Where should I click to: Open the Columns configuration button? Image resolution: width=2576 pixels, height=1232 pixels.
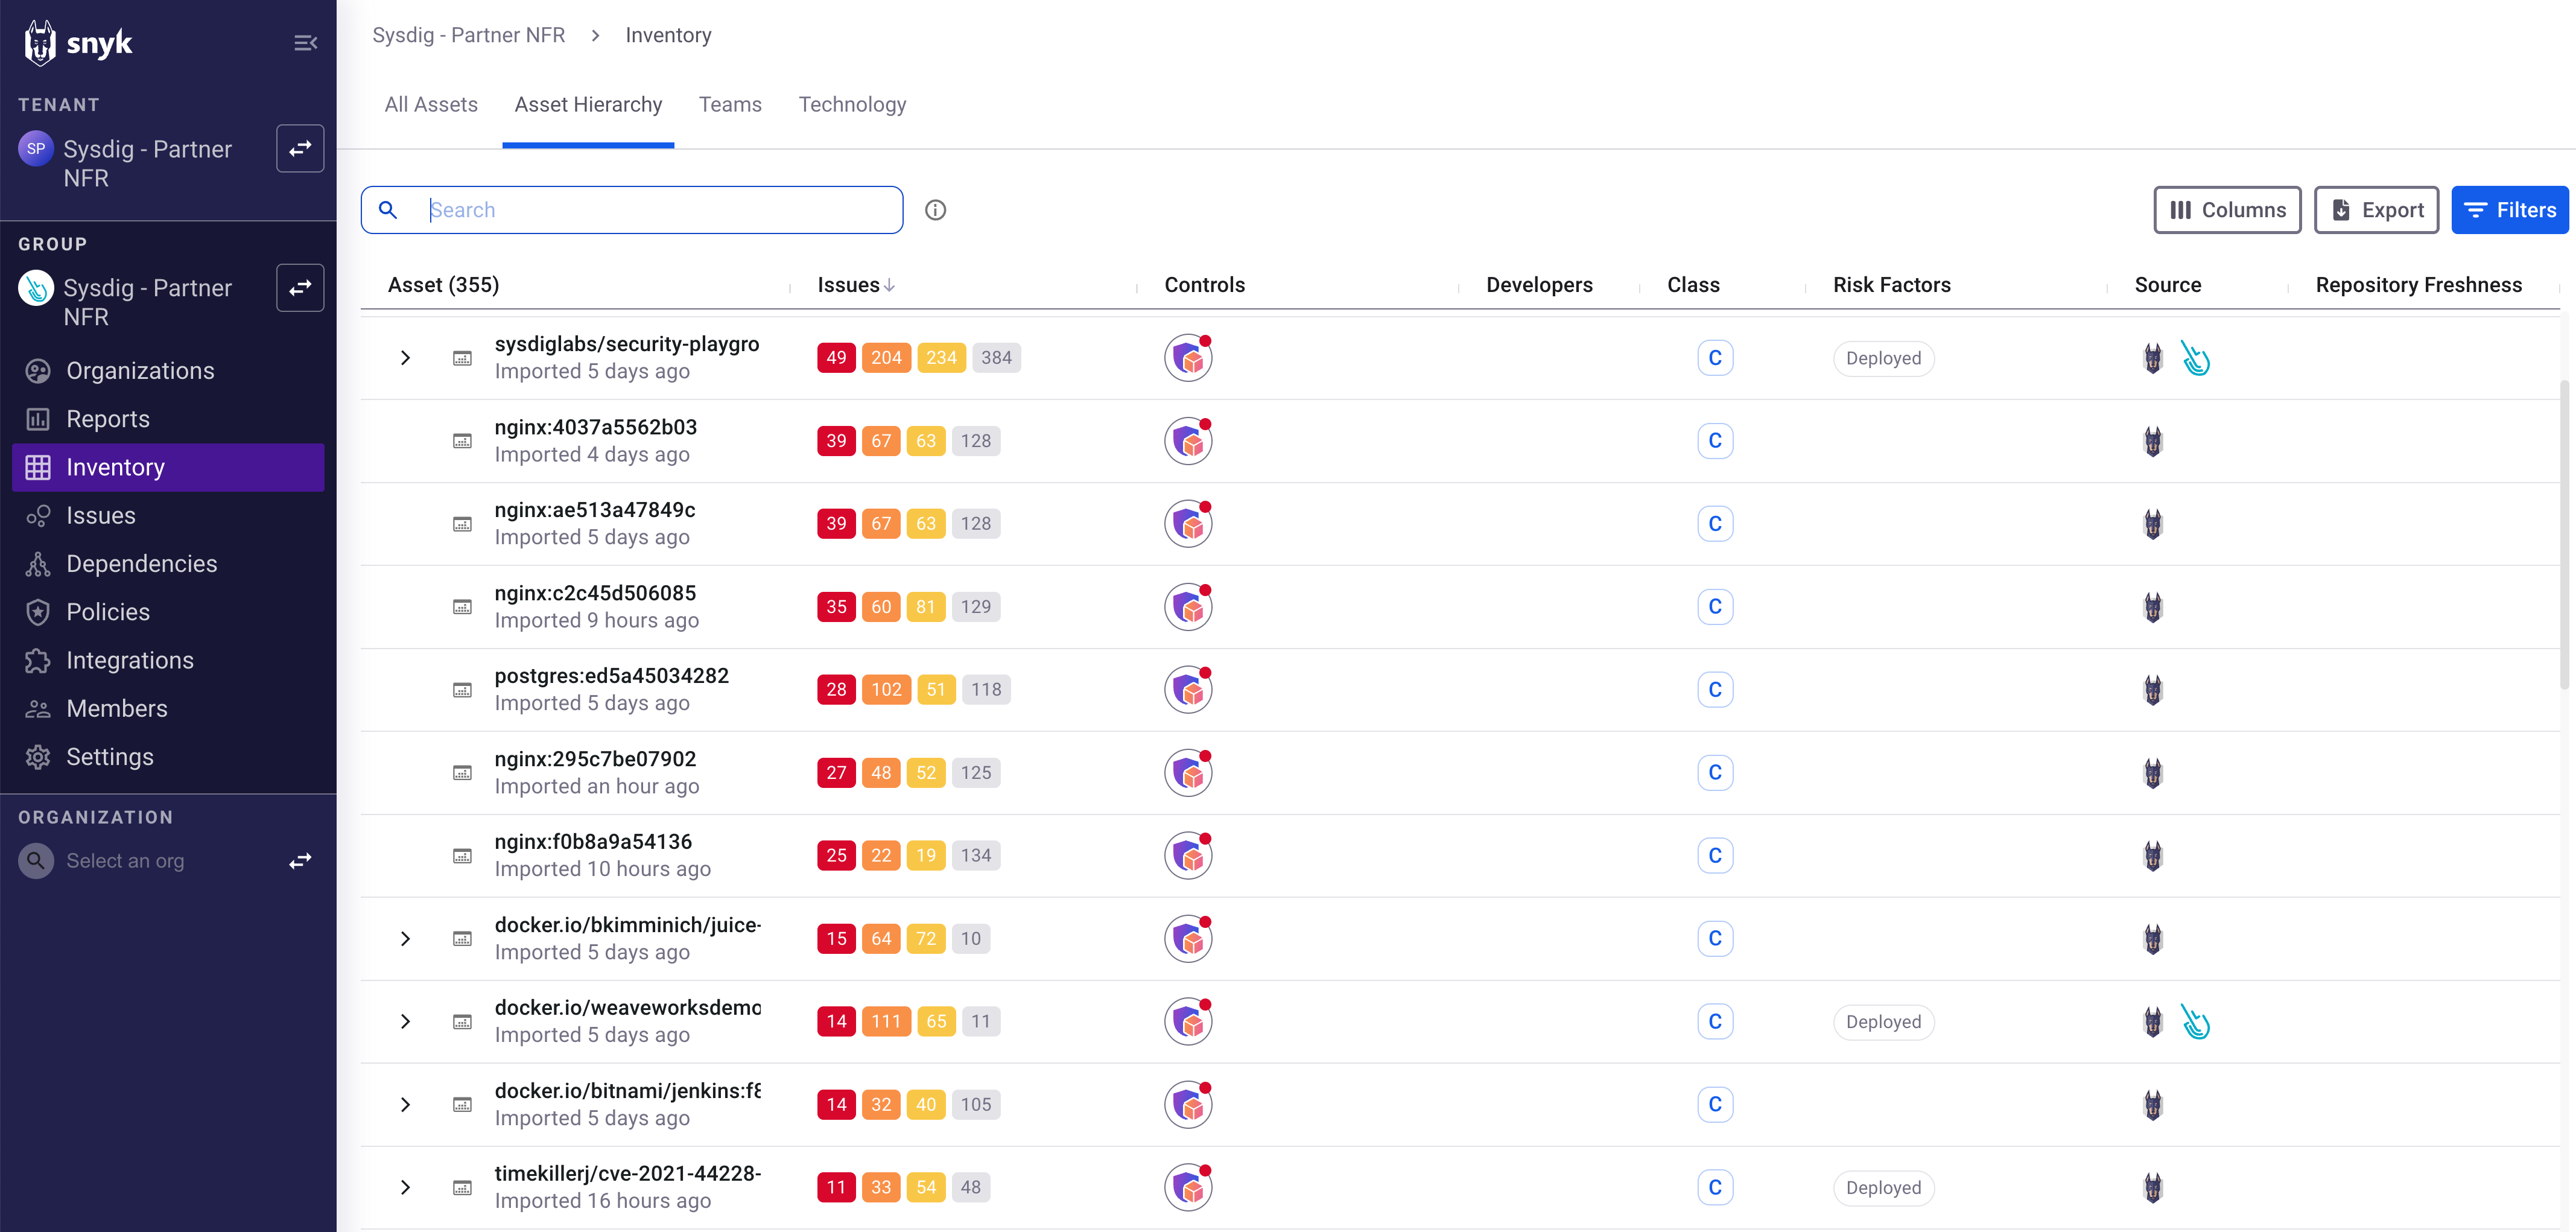2227,210
